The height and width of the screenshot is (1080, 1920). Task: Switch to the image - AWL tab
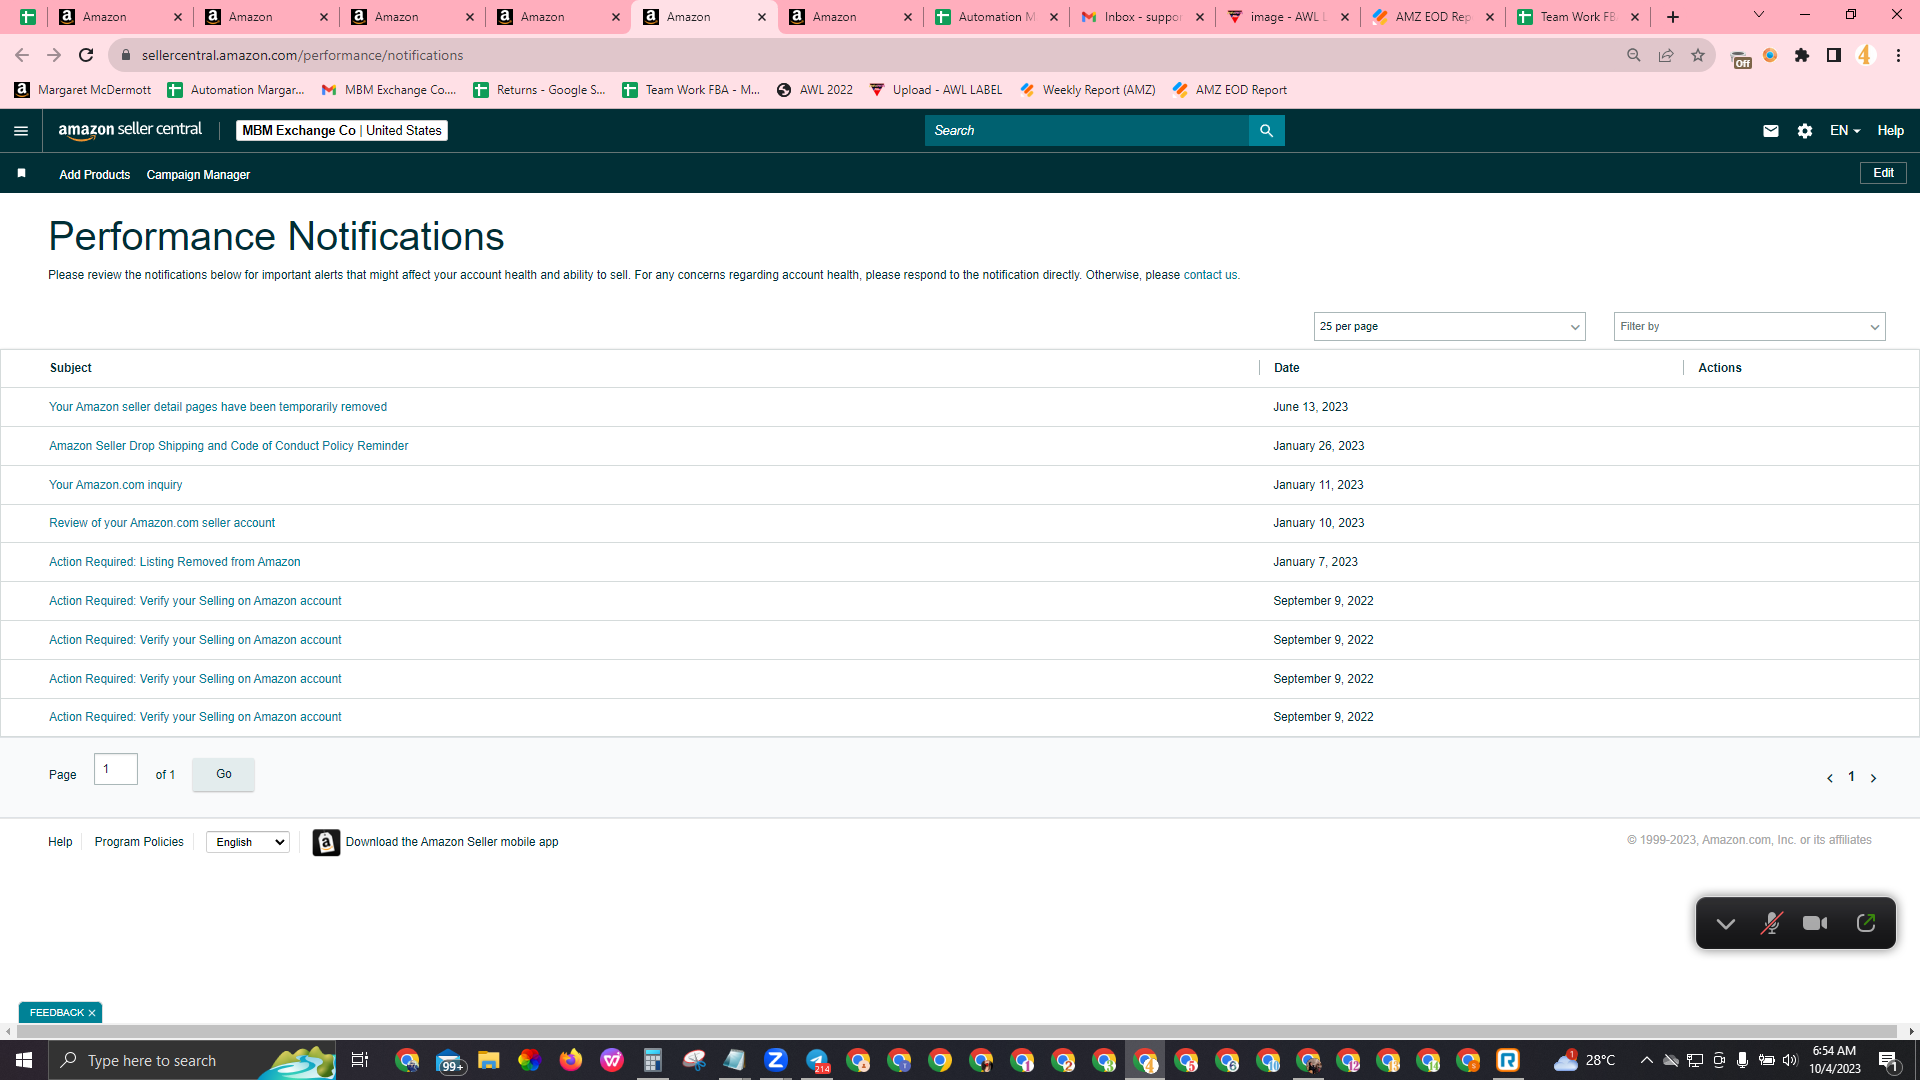(x=1288, y=17)
